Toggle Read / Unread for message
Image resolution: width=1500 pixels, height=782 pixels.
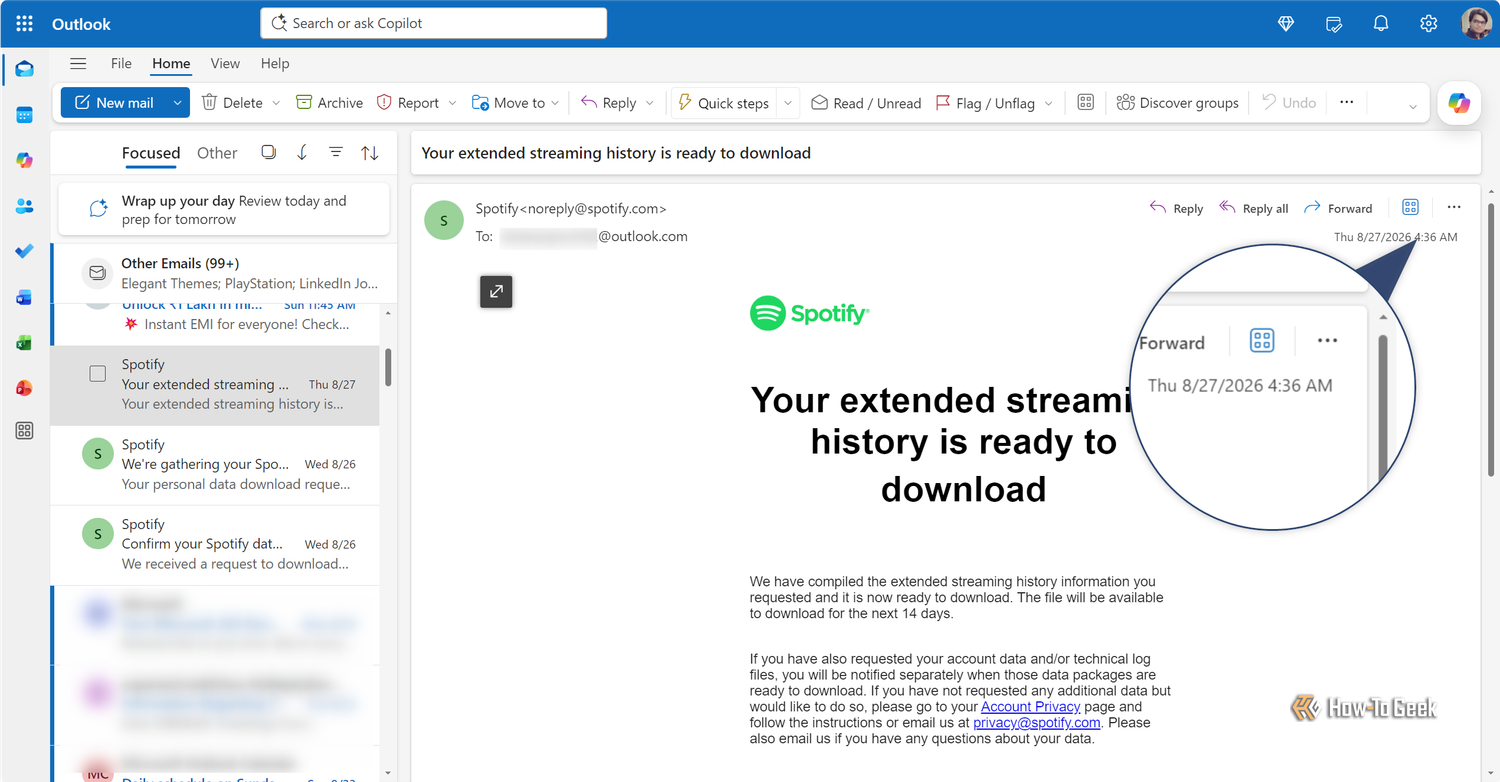coord(866,102)
